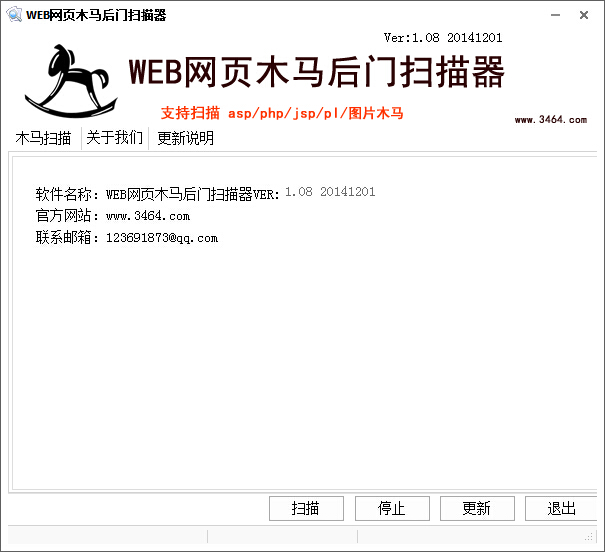Click the app icon in the title bar
The image size is (605, 552).
[13, 15]
